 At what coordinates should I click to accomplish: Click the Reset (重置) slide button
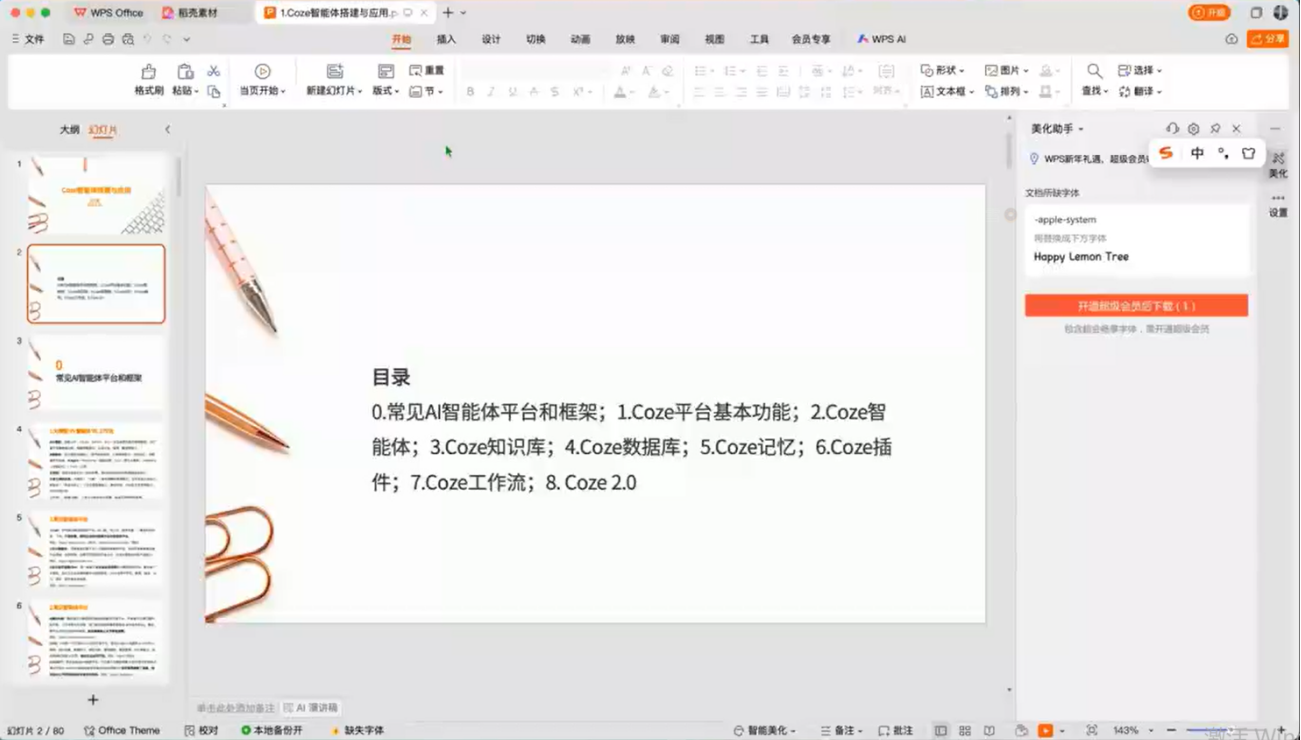pyautogui.click(x=427, y=71)
